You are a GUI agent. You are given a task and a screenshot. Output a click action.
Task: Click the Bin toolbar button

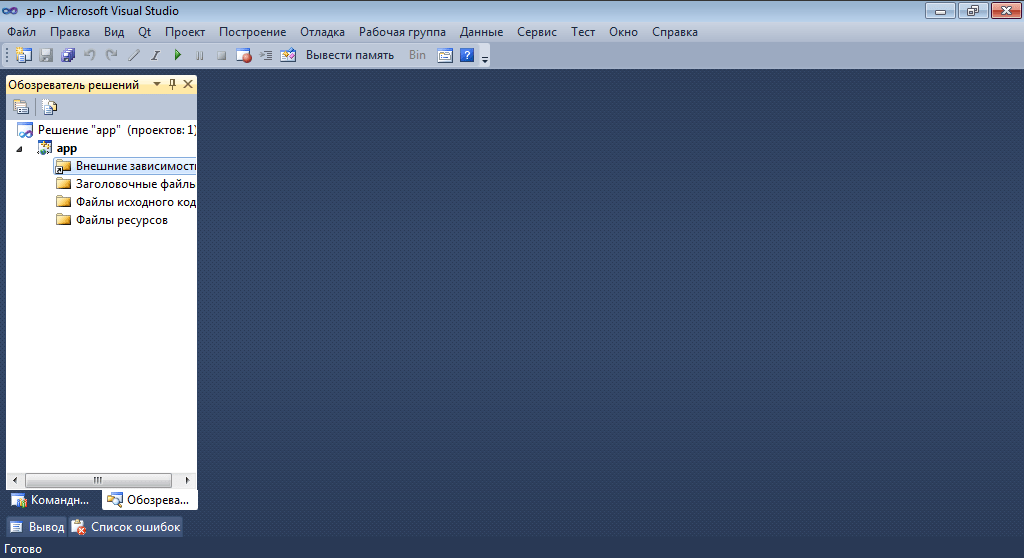pyautogui.click(x=417, y=56)
